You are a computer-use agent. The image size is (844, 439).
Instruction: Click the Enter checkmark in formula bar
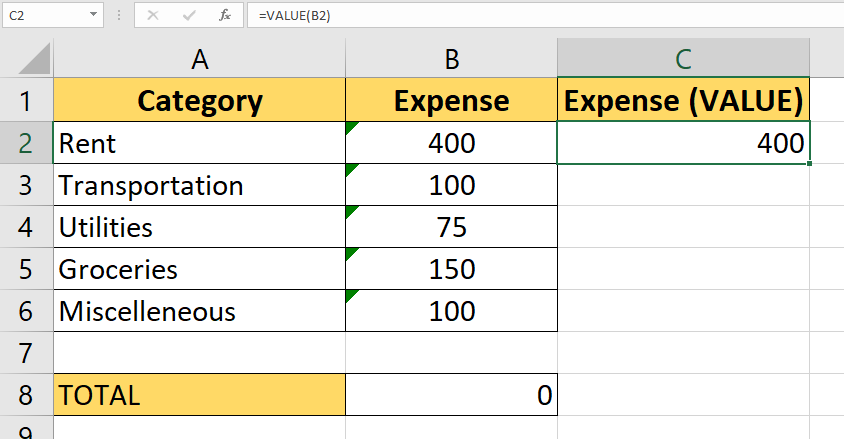[x=189, y=15]
